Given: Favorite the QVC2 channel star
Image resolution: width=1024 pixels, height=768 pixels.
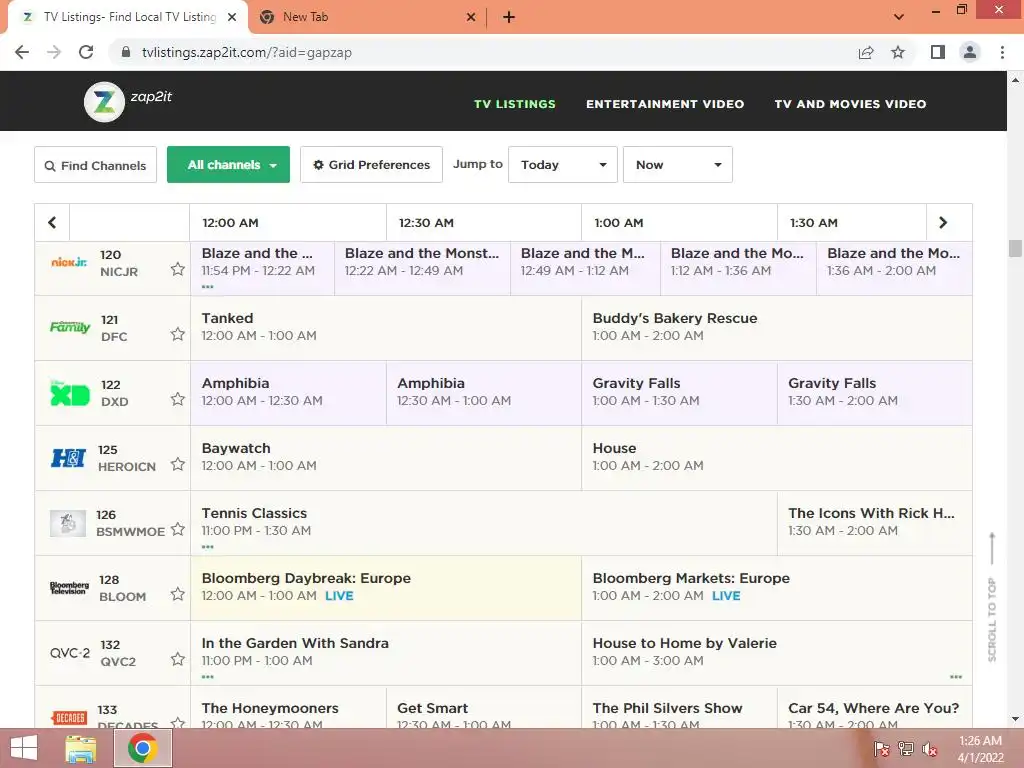Looking at the screenshot, I should coord(178,659).
